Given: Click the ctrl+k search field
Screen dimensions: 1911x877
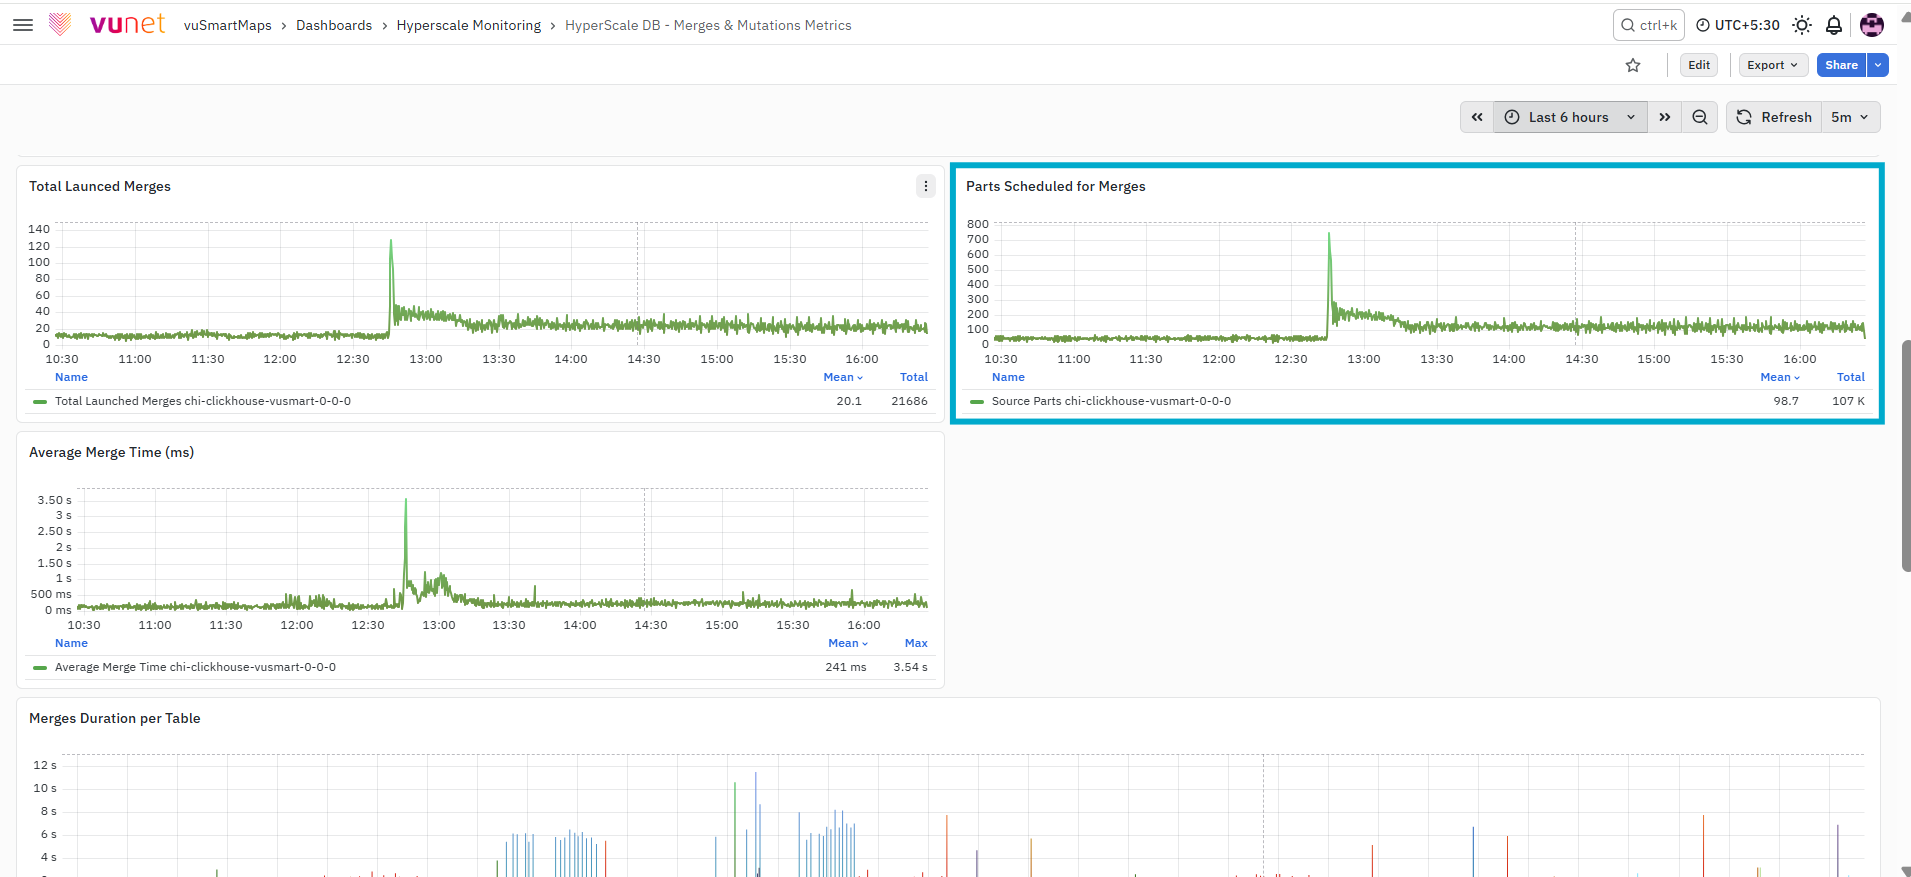Looking at the screenshot, I should (1649, 25).
